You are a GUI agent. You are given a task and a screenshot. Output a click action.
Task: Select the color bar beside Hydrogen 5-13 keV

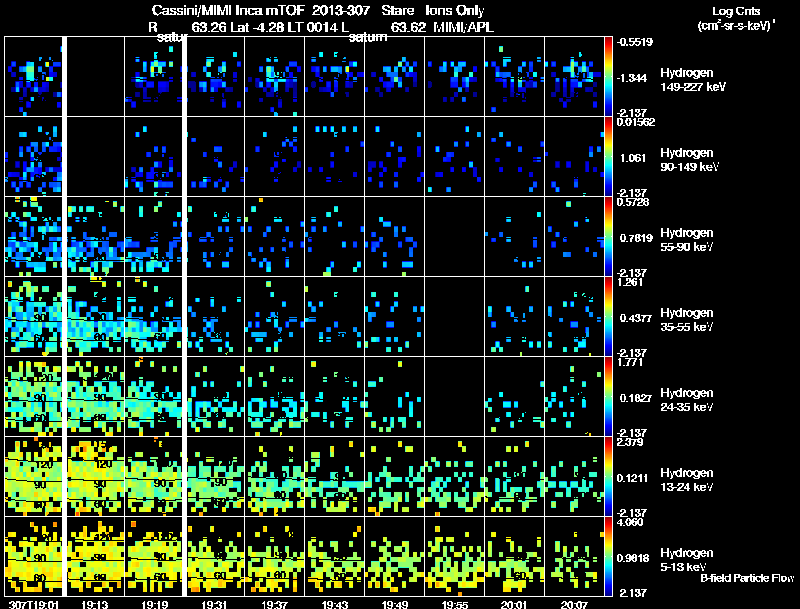coord(608,557)
